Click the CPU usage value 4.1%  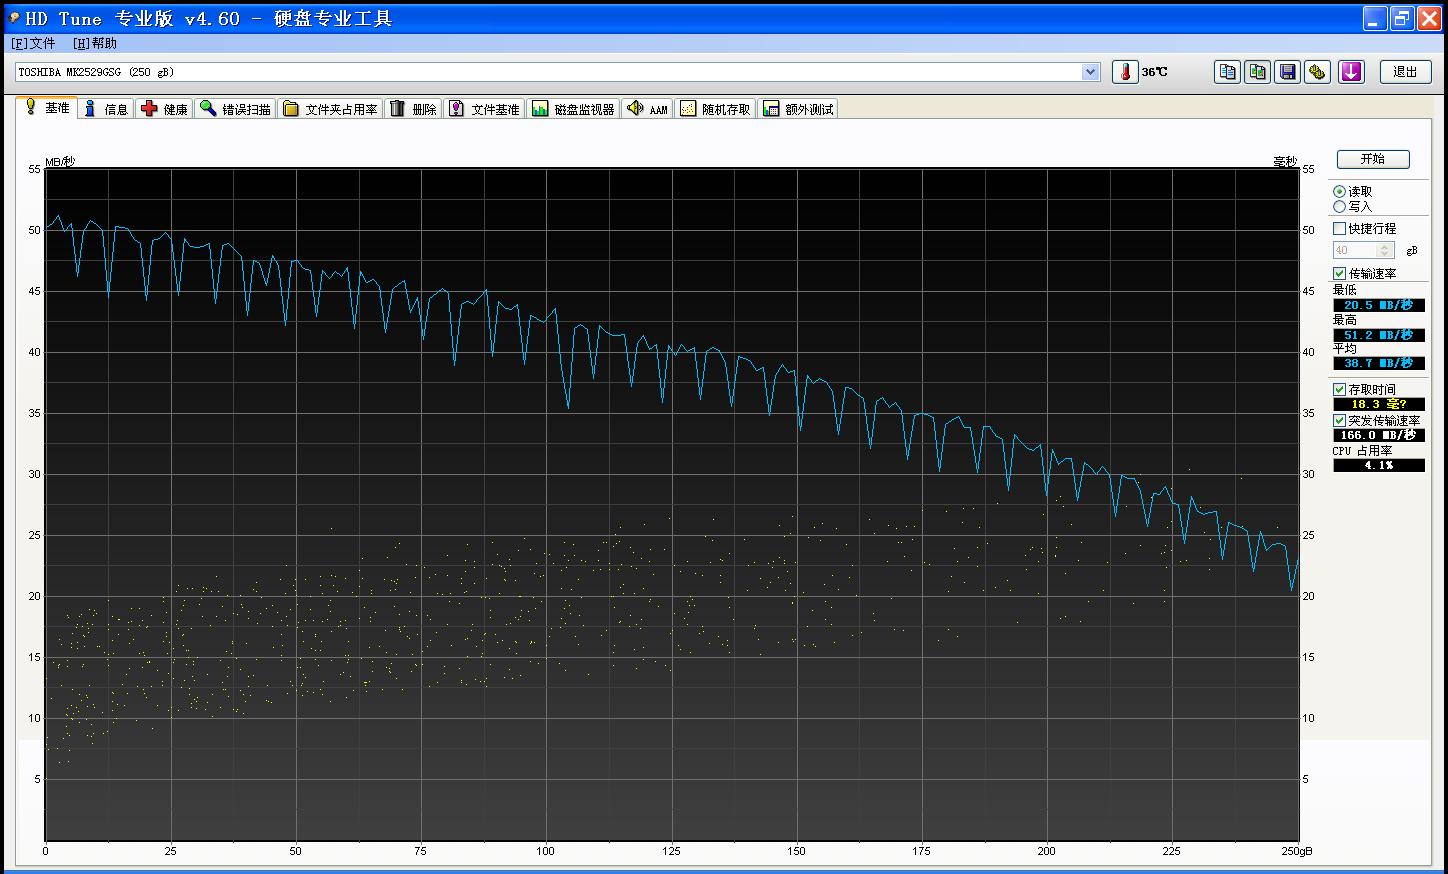[1378, 465]
